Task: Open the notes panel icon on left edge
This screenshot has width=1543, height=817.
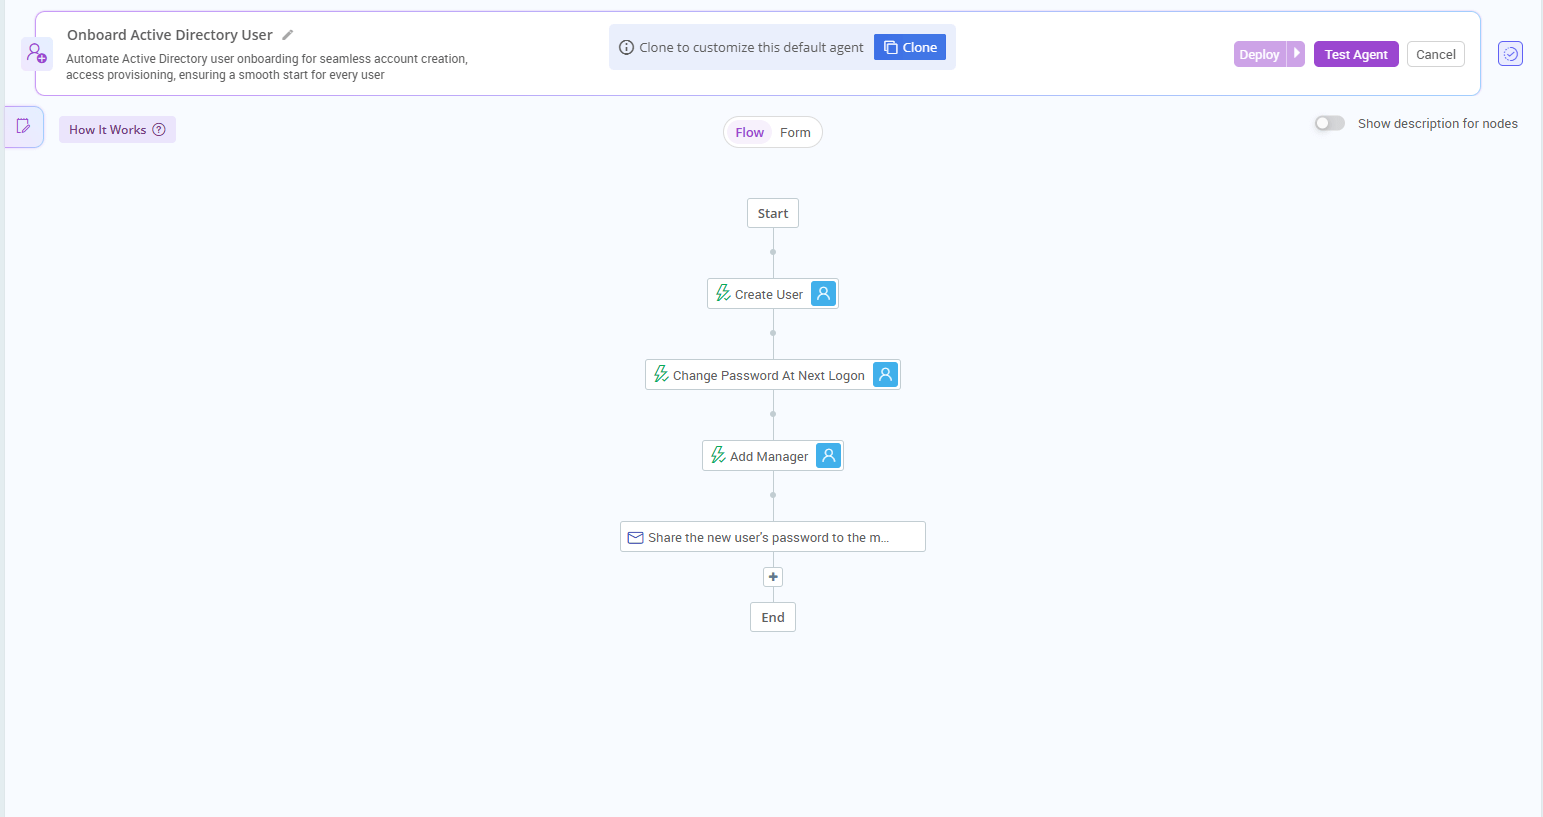Action: point(22,127)
